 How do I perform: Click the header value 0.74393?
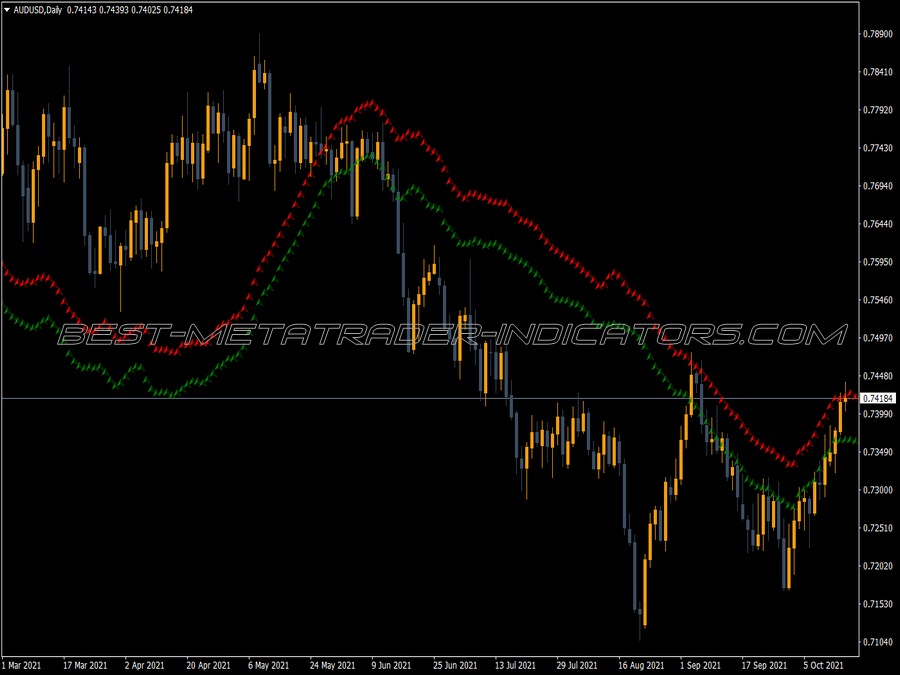[x=114, y=10]
